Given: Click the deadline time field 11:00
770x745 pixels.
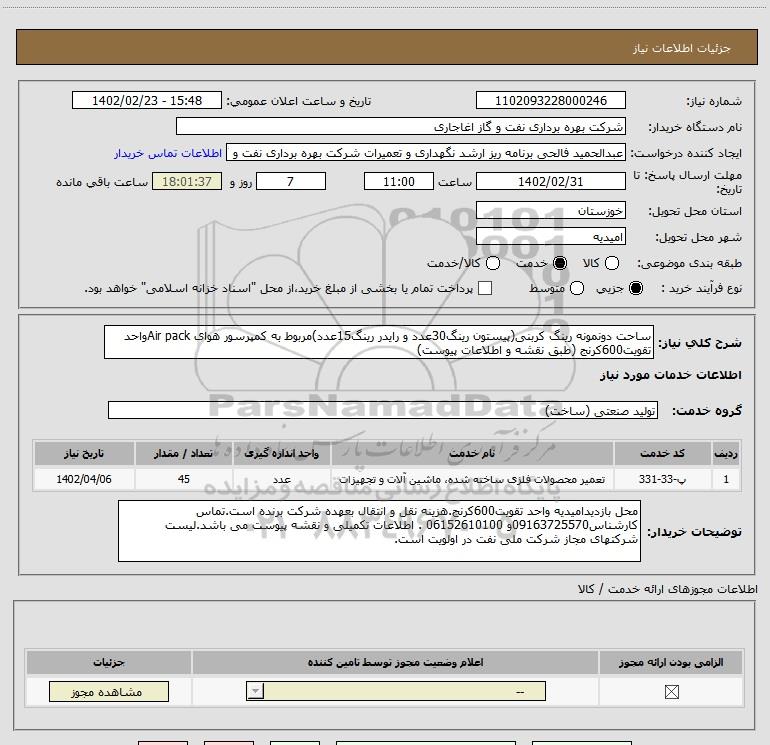Looking at the screenshot, I should (x=399, y=182).
